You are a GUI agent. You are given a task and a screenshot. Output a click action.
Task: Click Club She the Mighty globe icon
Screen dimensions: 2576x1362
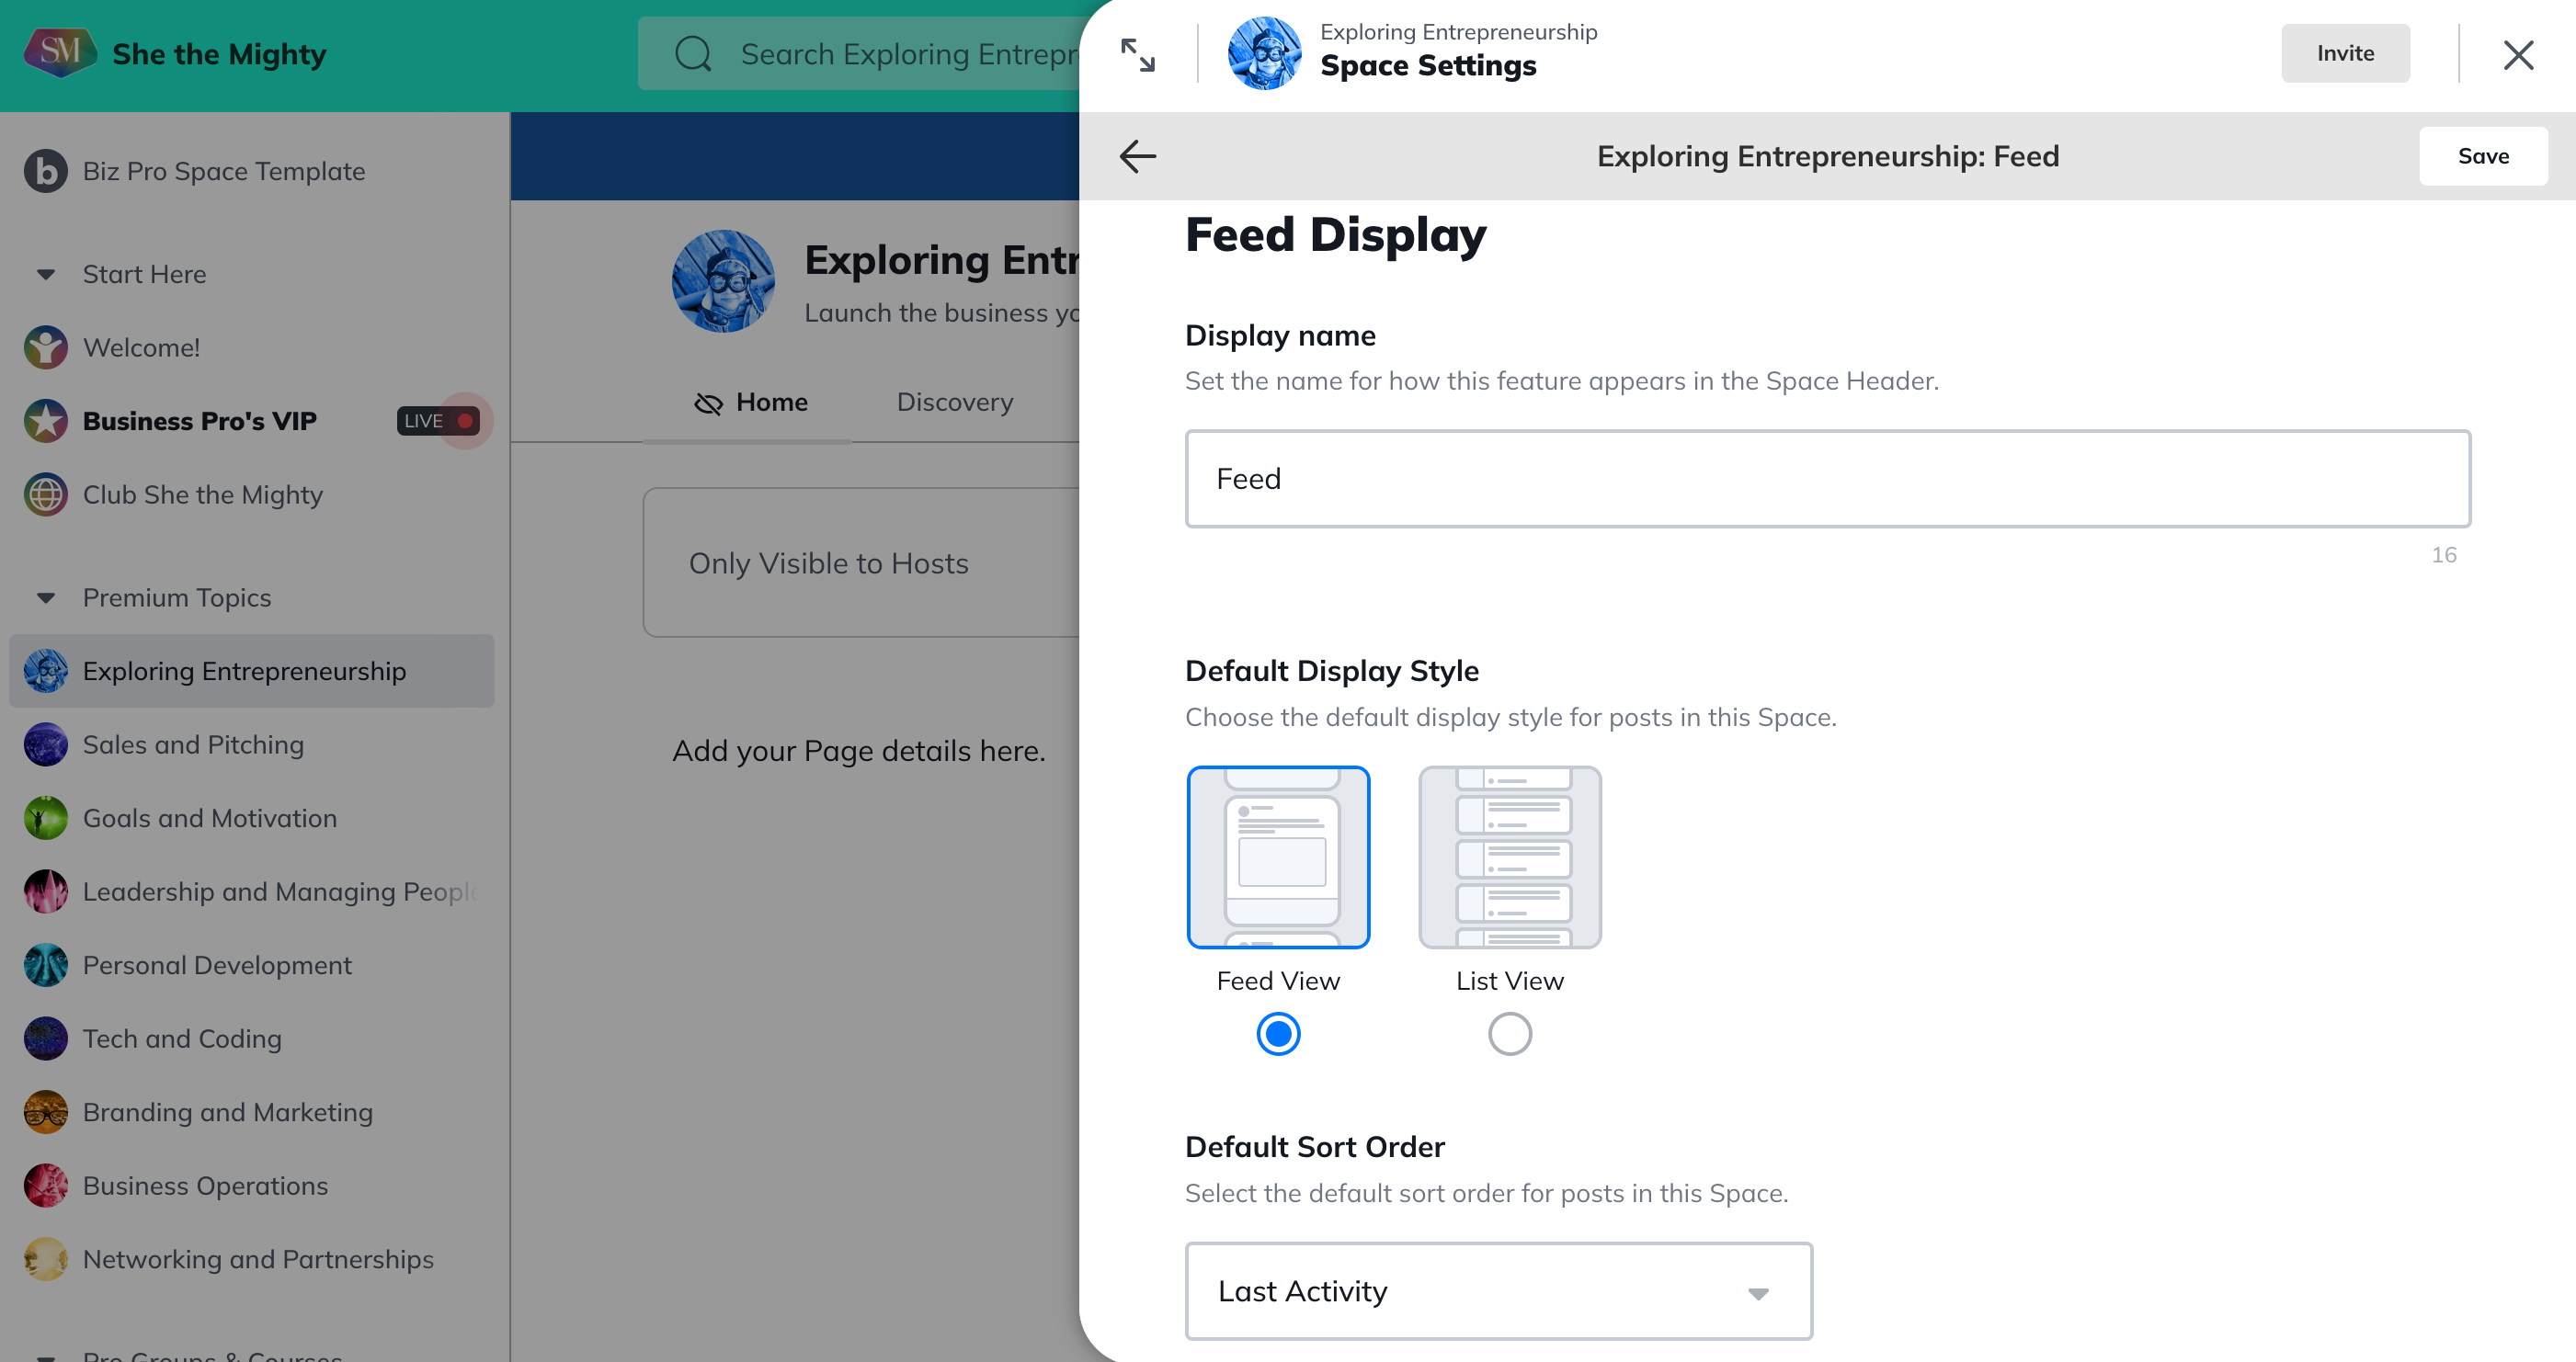(46, 495)
